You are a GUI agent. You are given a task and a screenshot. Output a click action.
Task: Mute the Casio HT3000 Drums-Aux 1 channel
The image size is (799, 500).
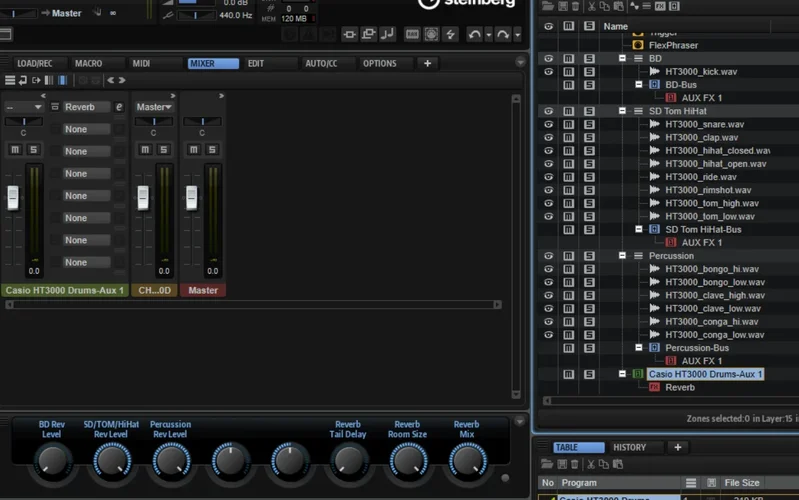point(15,150)
